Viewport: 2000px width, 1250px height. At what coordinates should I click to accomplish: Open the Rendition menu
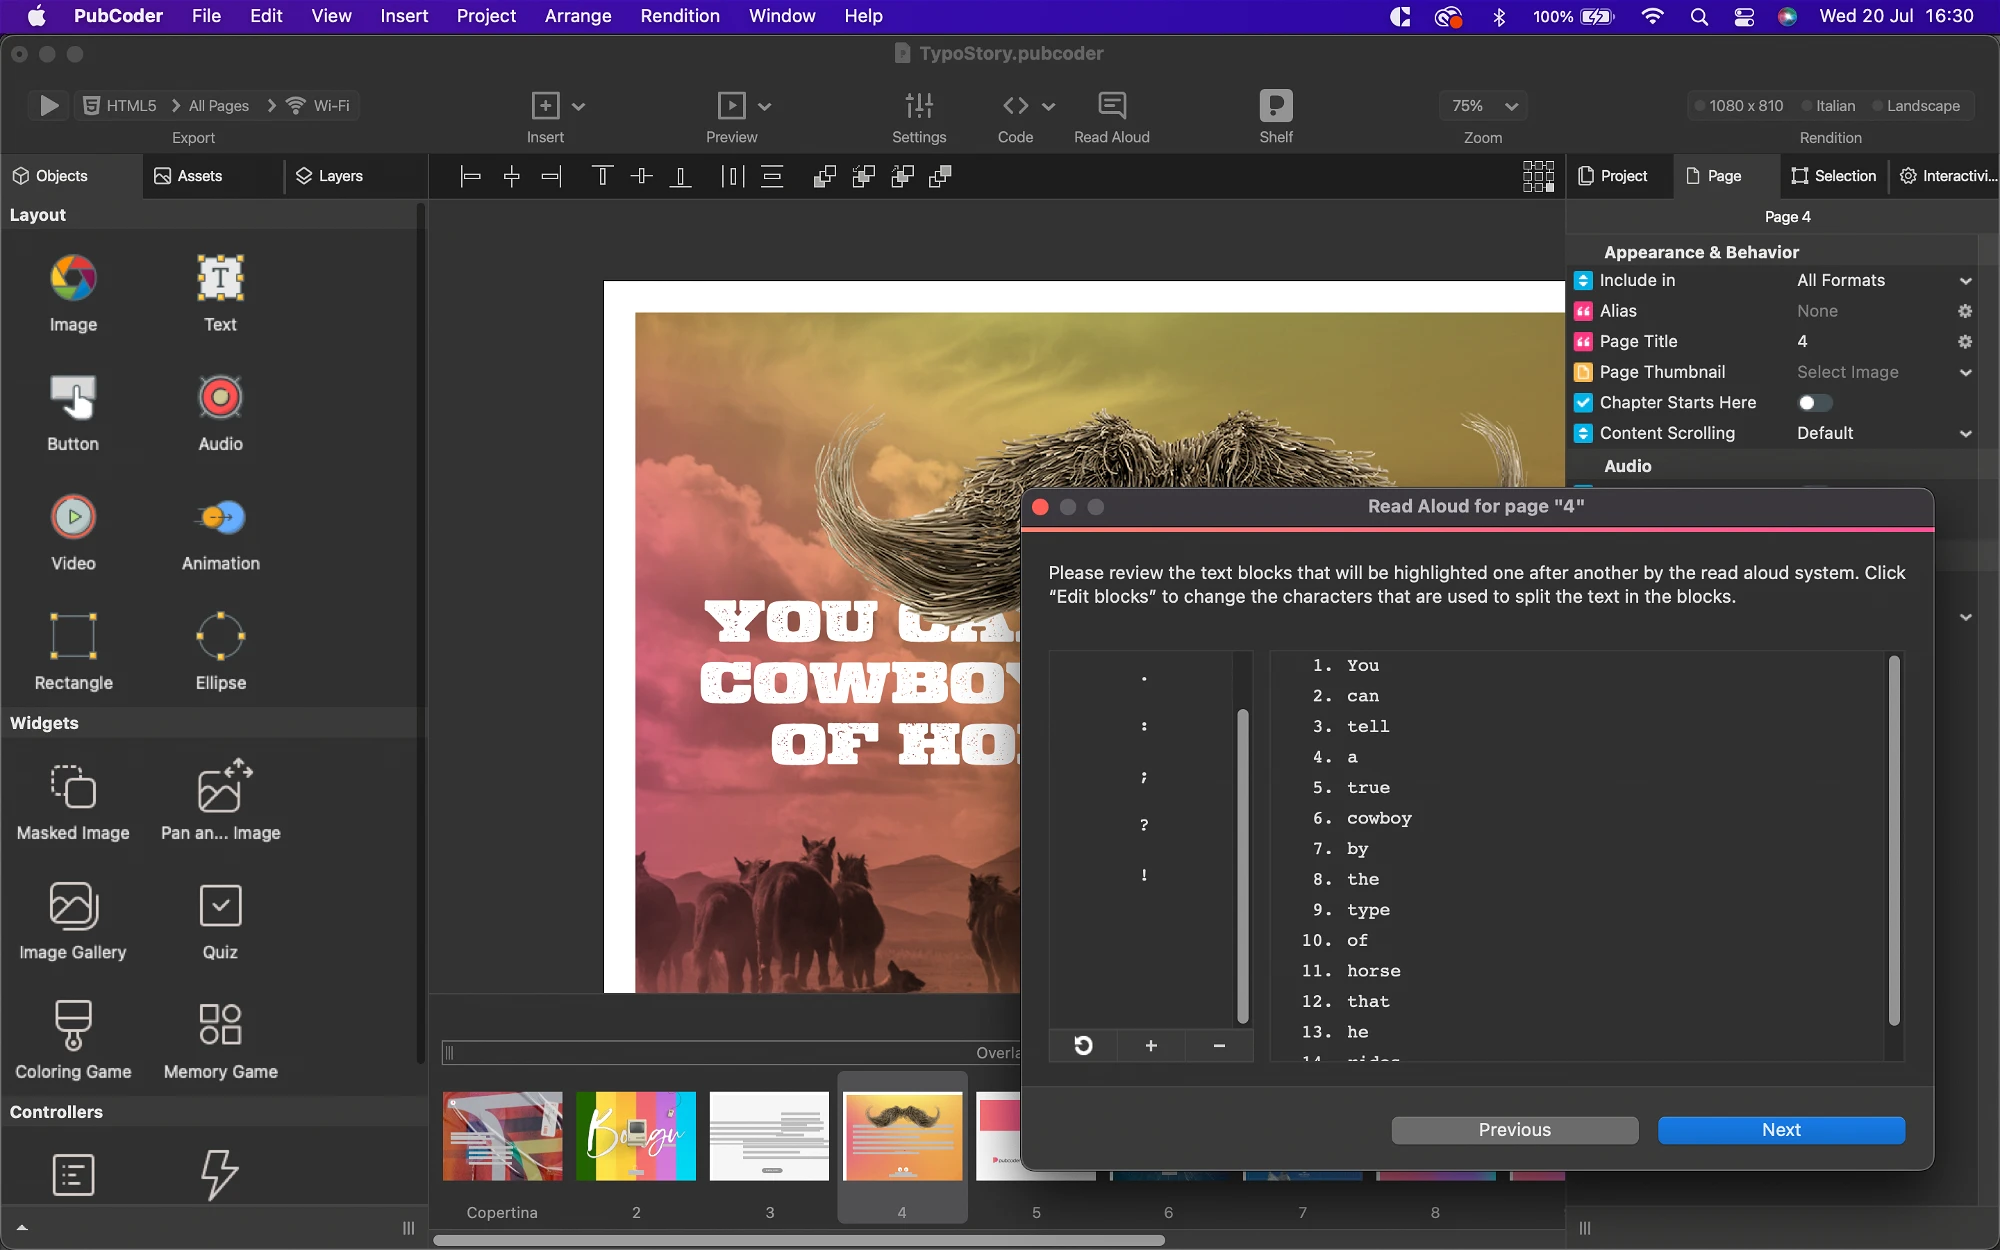click(680, 16)
